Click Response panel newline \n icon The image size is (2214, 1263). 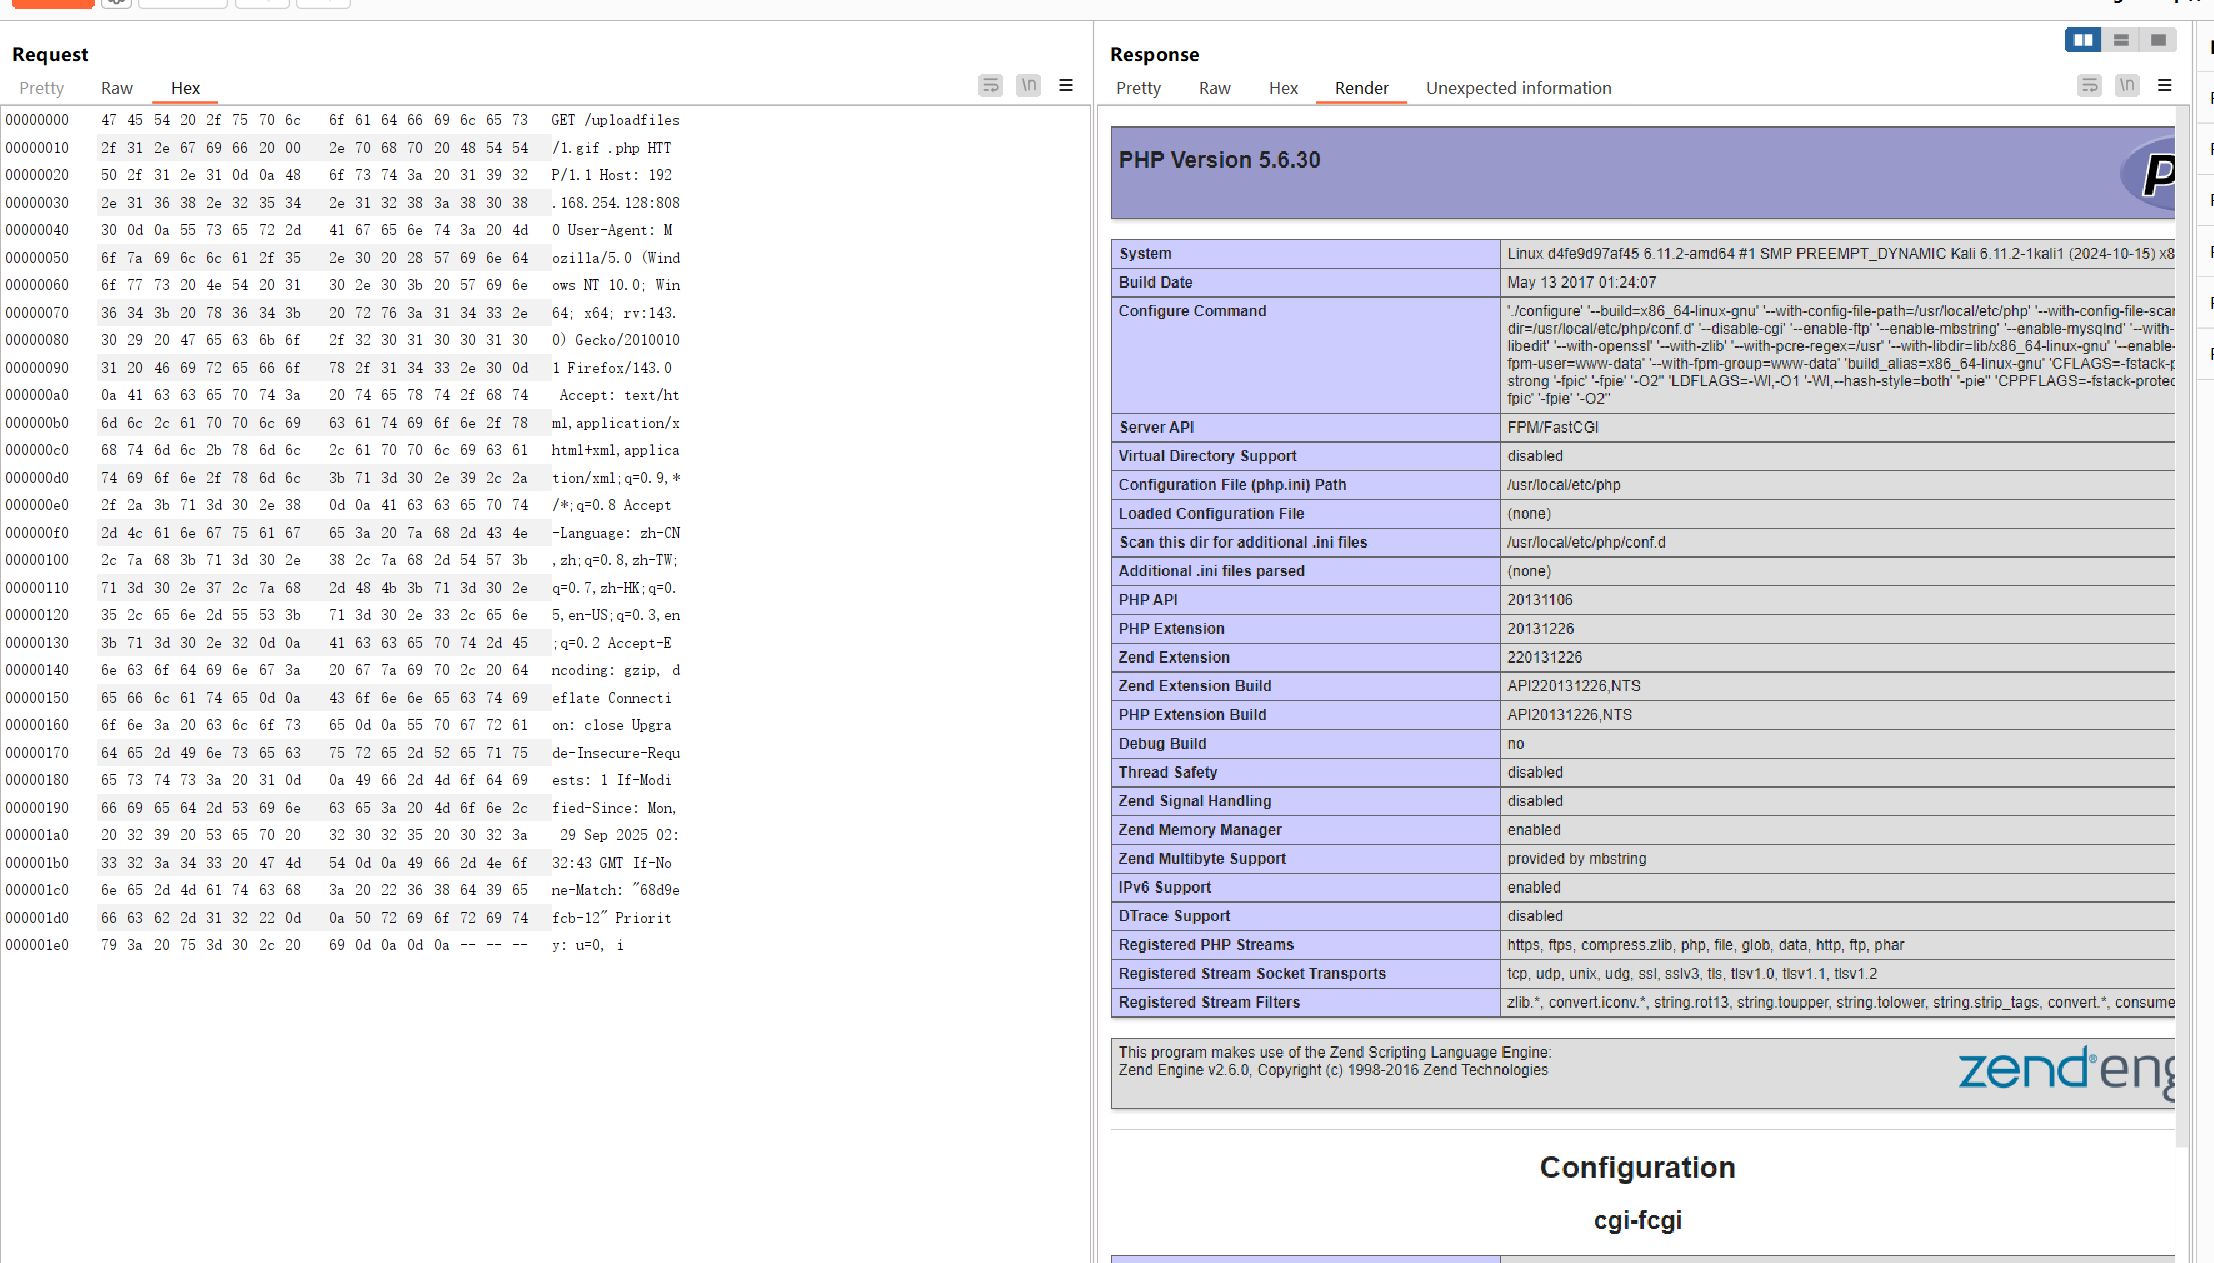[2127, 86]
